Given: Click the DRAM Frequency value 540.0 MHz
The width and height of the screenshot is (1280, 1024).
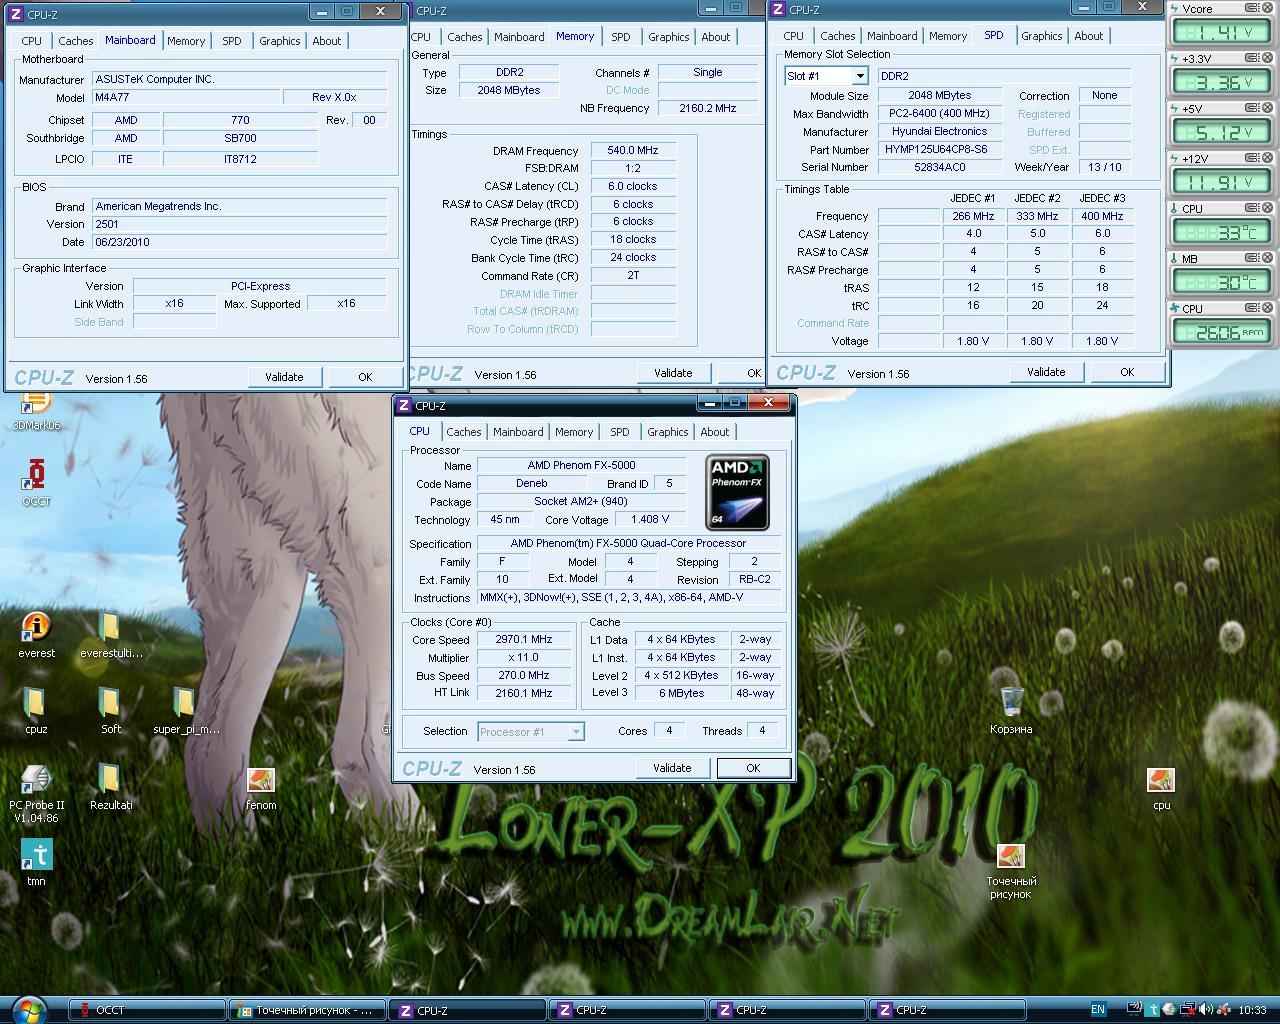Looking at the screenshot, I should (633, 150).
